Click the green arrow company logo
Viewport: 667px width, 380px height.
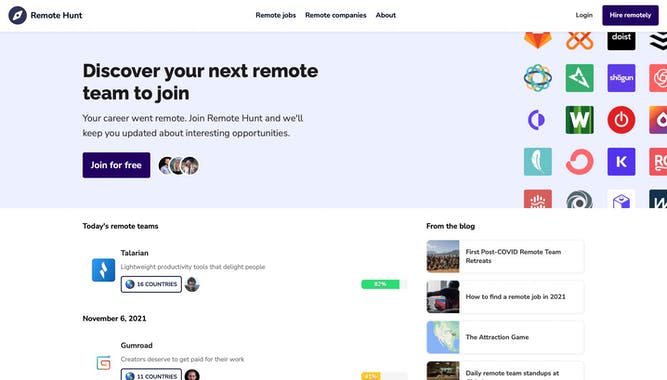(x=579, y=78)
